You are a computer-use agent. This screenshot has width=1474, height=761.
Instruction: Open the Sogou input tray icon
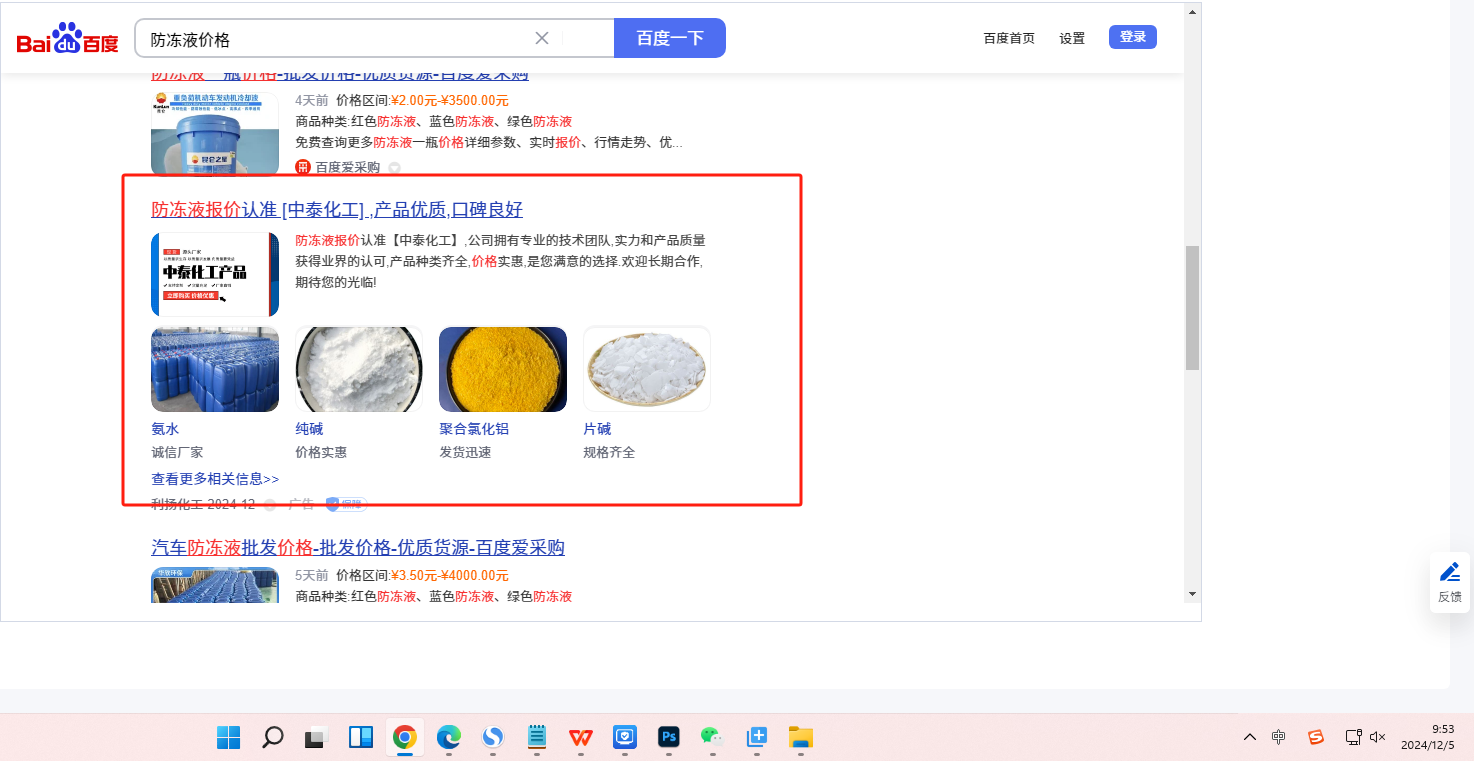point(1316,737)
